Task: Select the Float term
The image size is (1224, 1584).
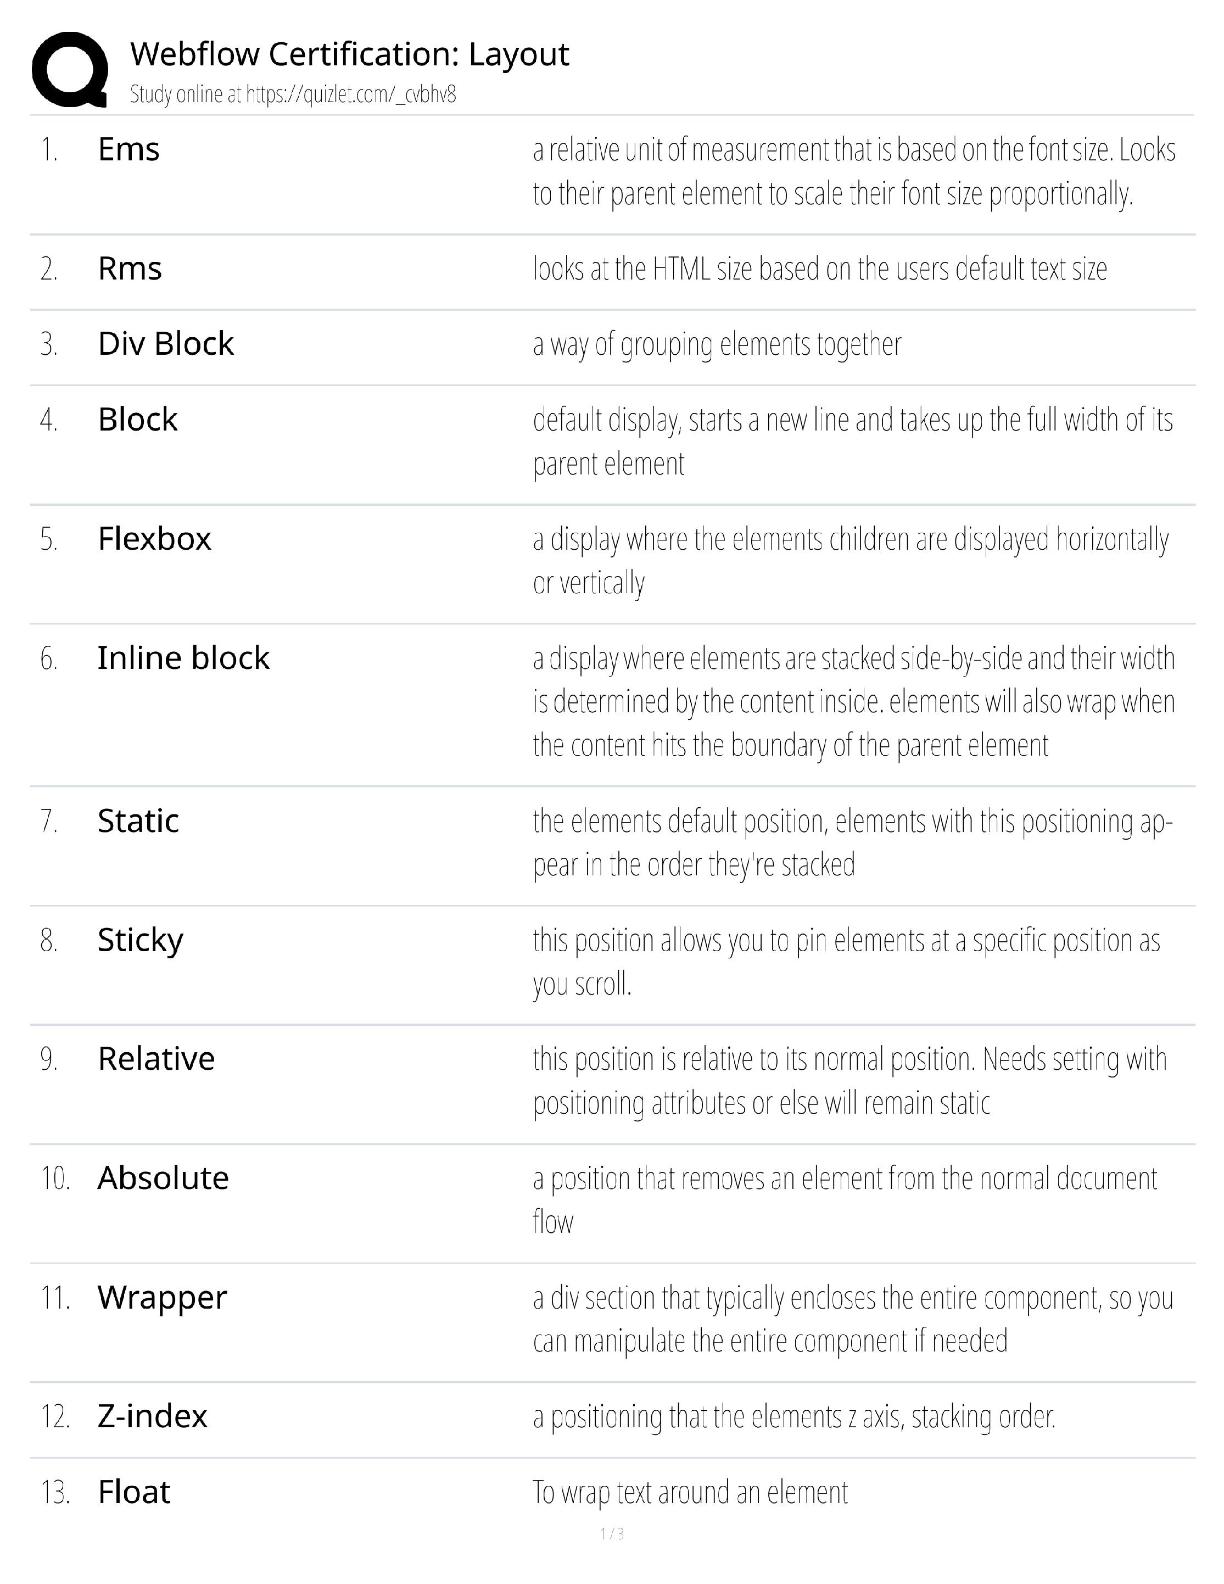Action: click(x=134, y=1492)
